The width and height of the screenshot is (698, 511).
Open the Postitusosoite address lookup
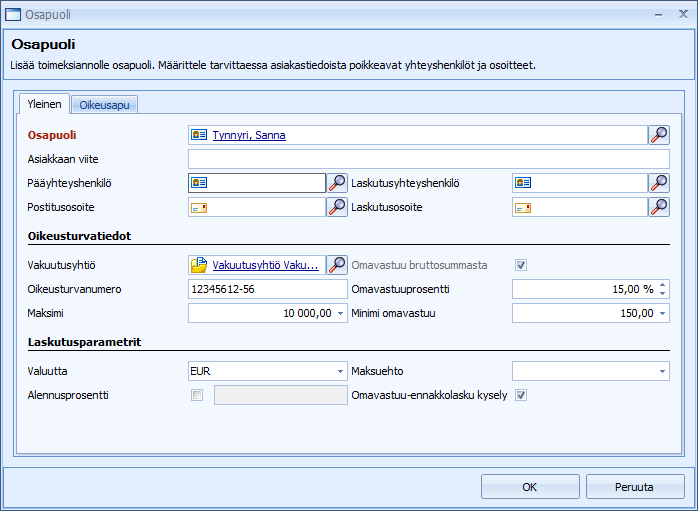tap(337, 207)
